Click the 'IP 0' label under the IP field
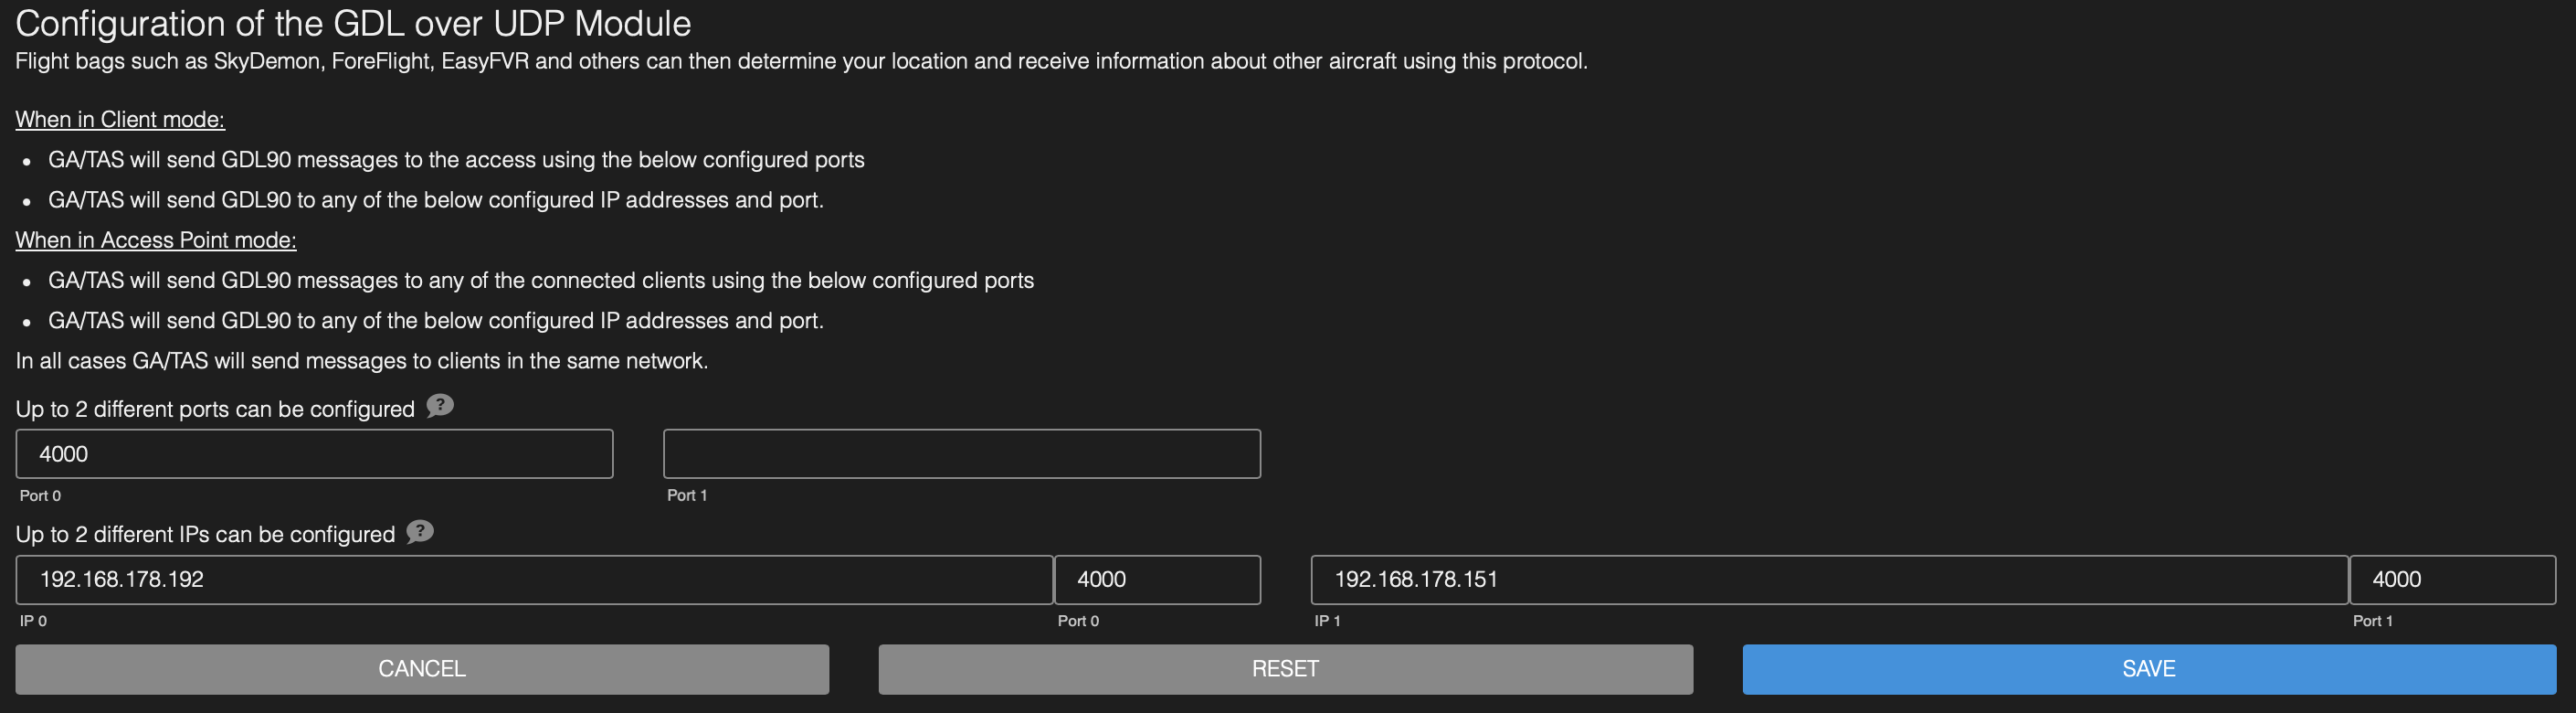Image resolution: width=2576 pixels, height=713 pixels. [32, 620]
